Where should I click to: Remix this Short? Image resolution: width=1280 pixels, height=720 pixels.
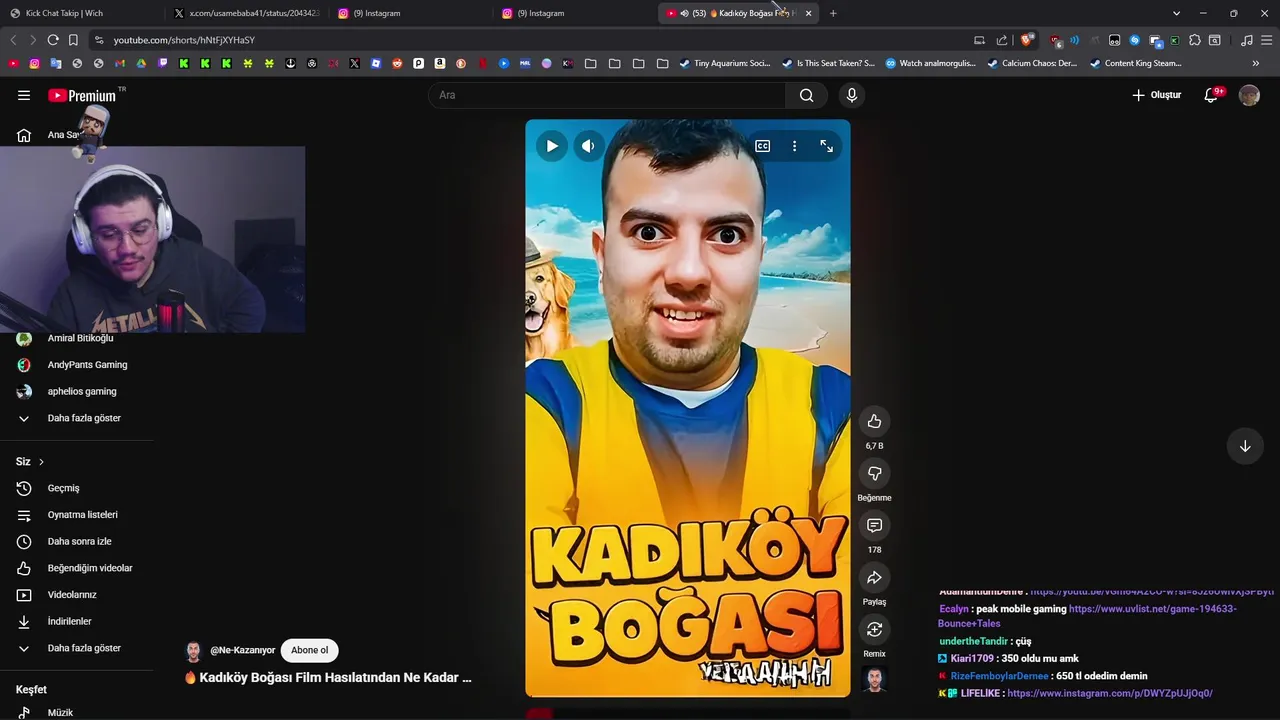pyautogui.click(x=874, y=629)
